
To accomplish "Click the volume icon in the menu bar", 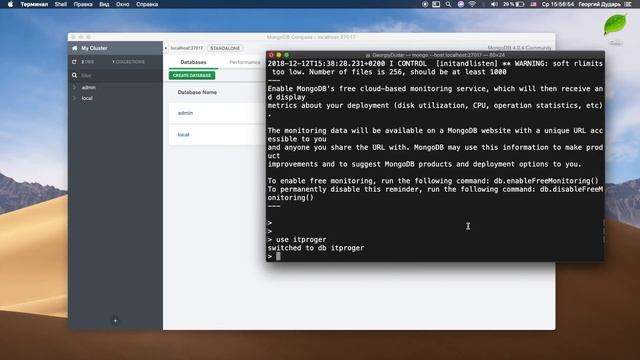I will point(494,4).
